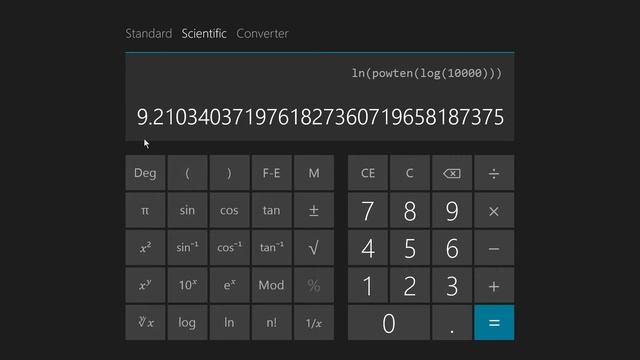Apply the inverse sine function
640x360 pixels.
(187, 248)
